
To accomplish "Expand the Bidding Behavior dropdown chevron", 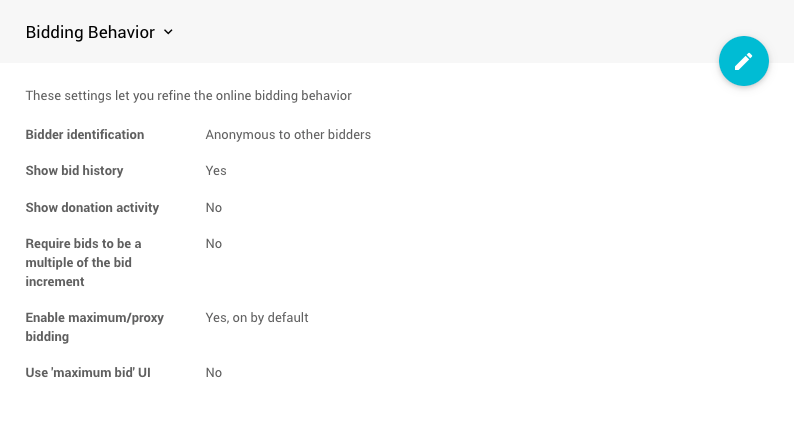I will pyautogui.click(x=168, y=32).
